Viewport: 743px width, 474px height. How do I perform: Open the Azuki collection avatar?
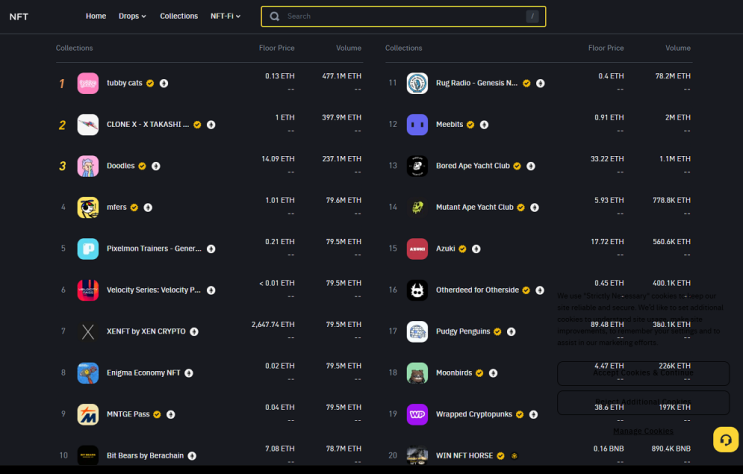pyautogui.click(x=417, y=249)
